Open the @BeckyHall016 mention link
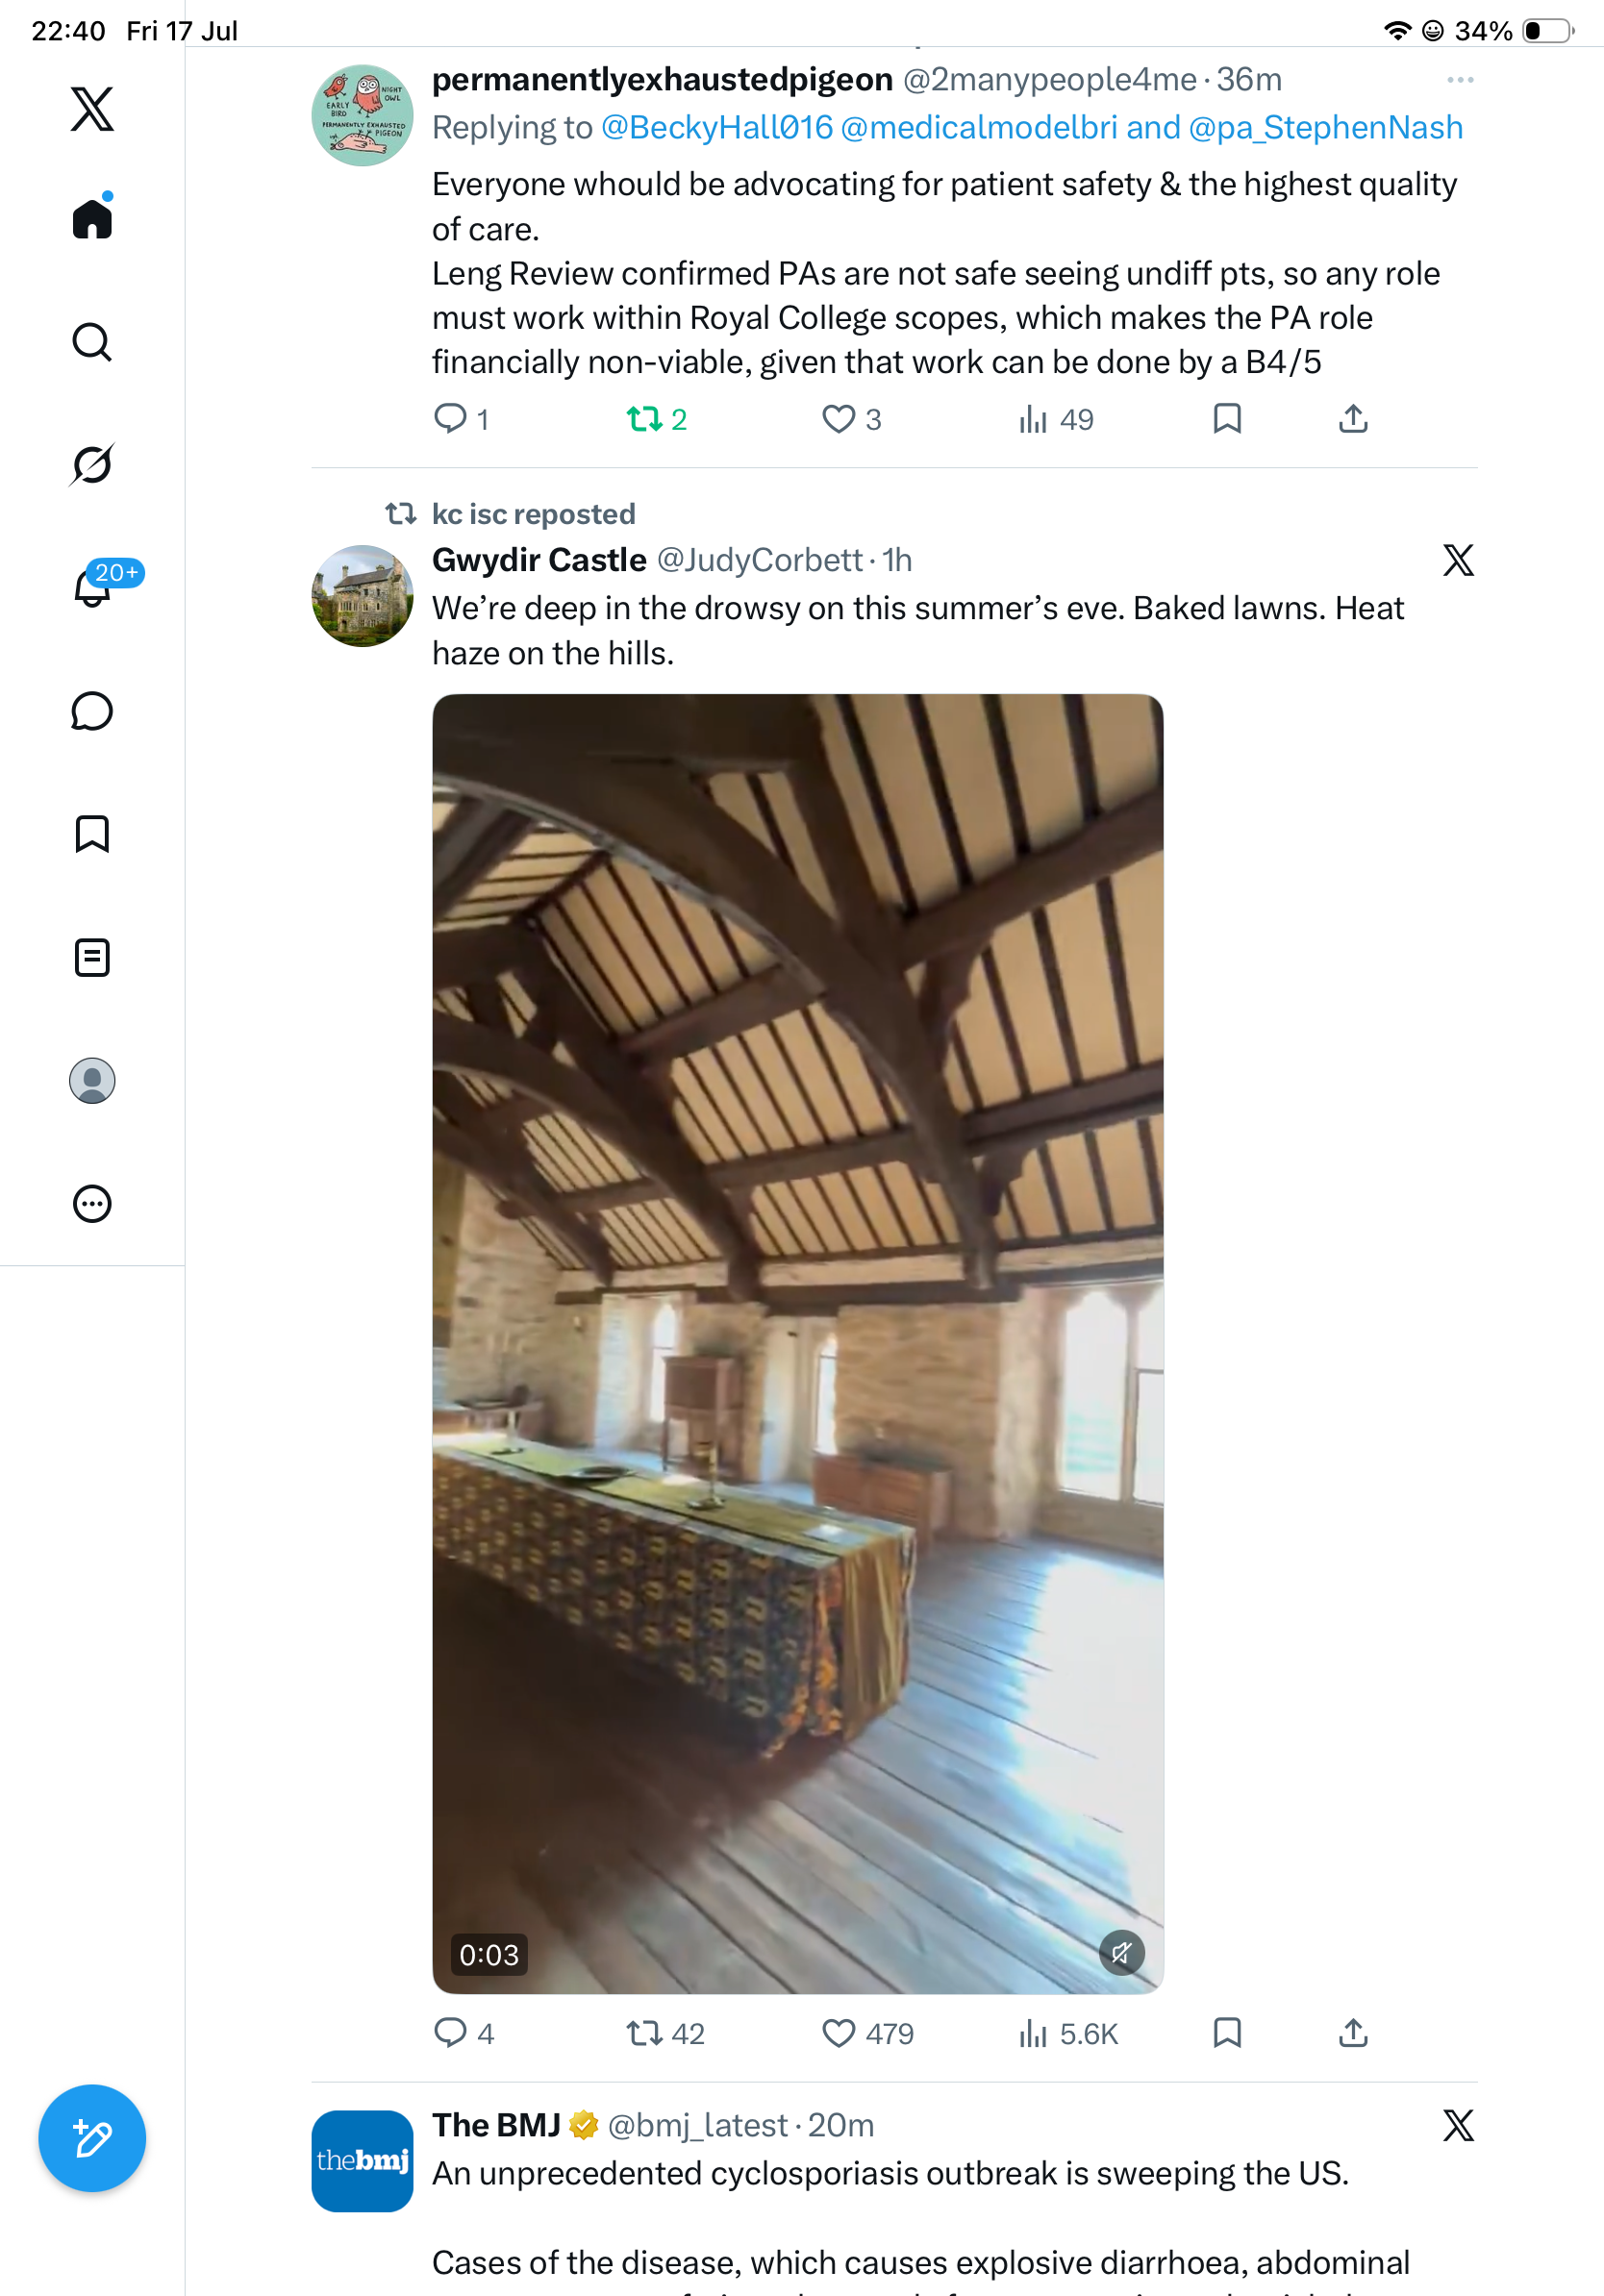1604x2296 pixels. click(x=717, y=128)
